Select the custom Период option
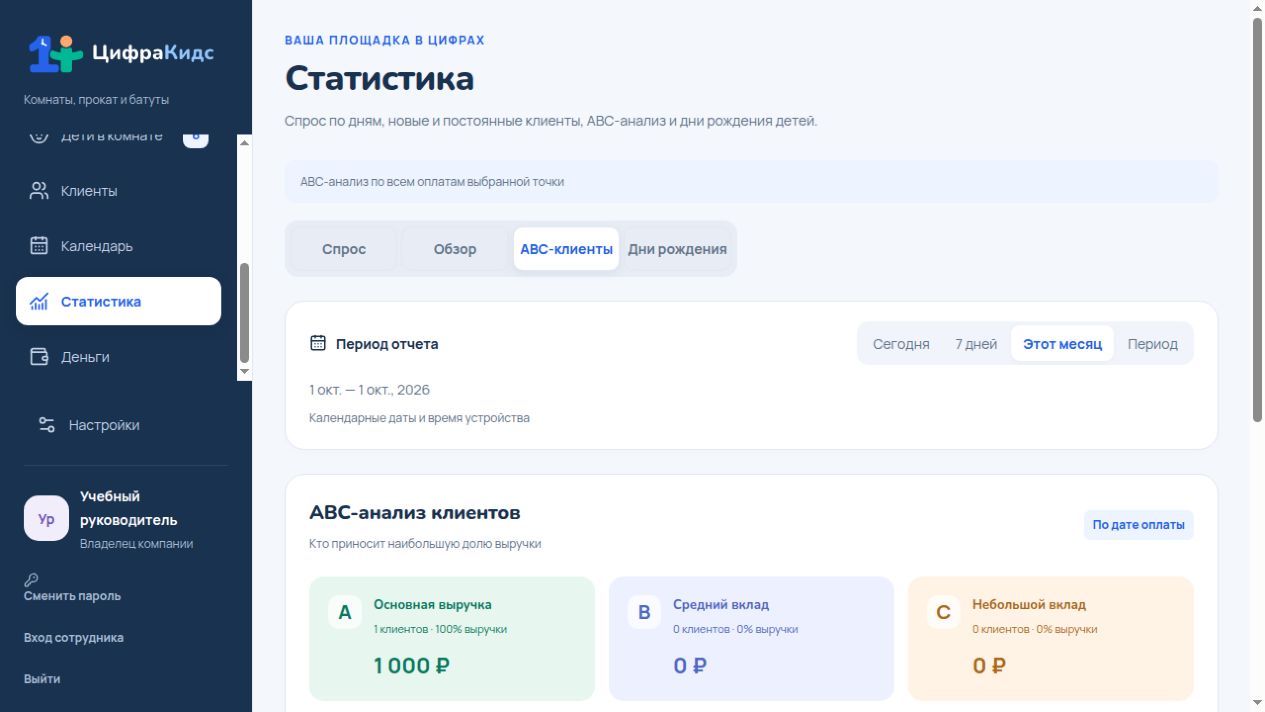 (x=1153, y=344)
